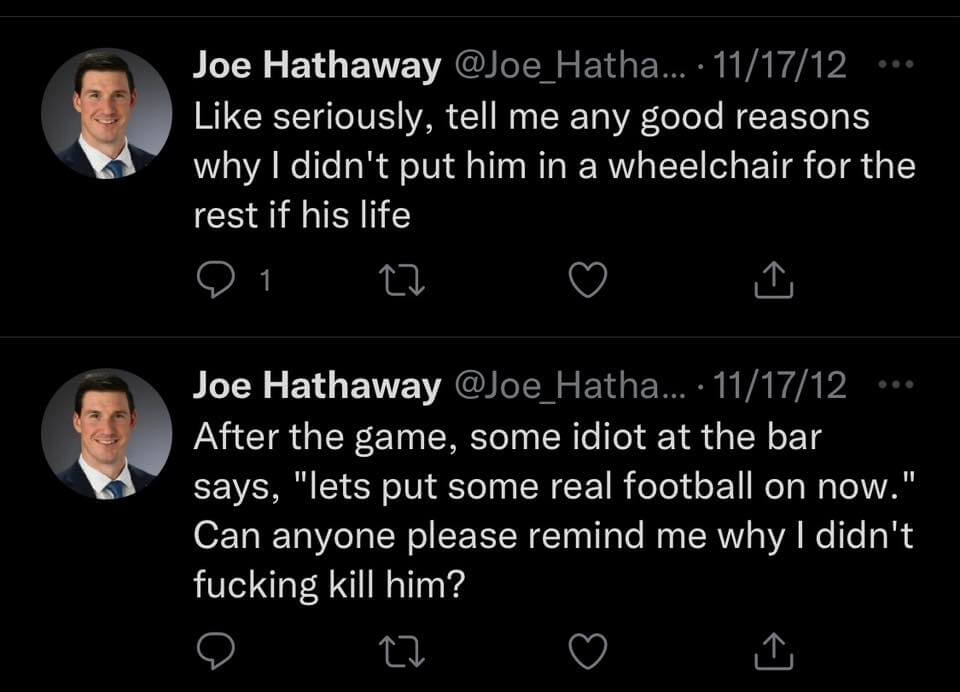Retweet the "After the game" tweet
The width and height of the screenshot is (960, 692).
(x=399, y=650)
